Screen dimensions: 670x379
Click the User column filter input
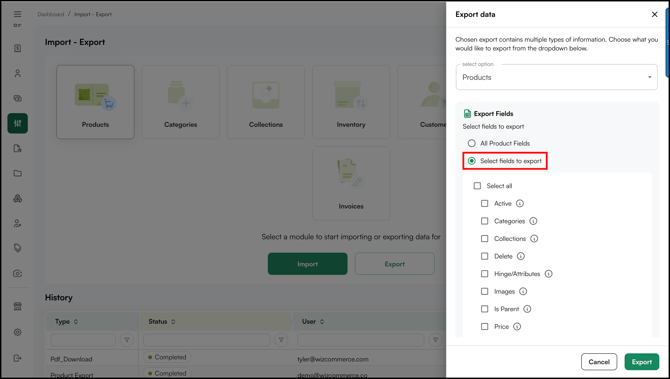[361, 340]
